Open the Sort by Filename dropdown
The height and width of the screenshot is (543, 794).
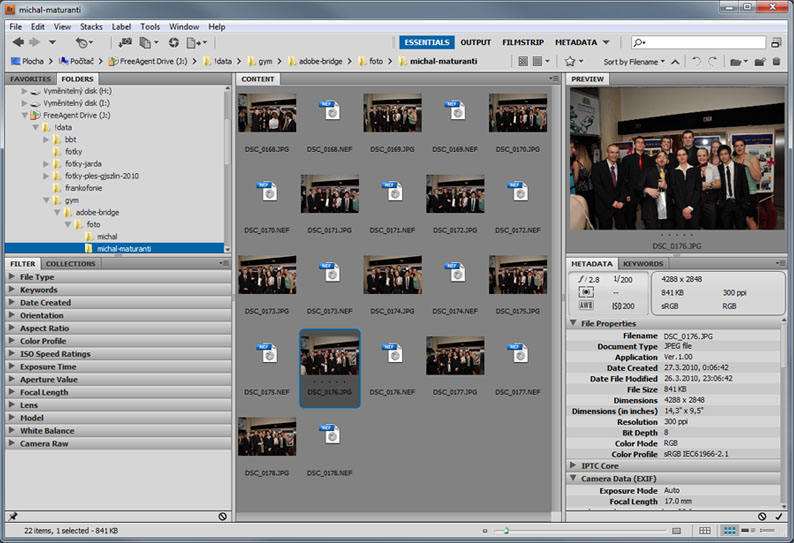tap(633, 61)
